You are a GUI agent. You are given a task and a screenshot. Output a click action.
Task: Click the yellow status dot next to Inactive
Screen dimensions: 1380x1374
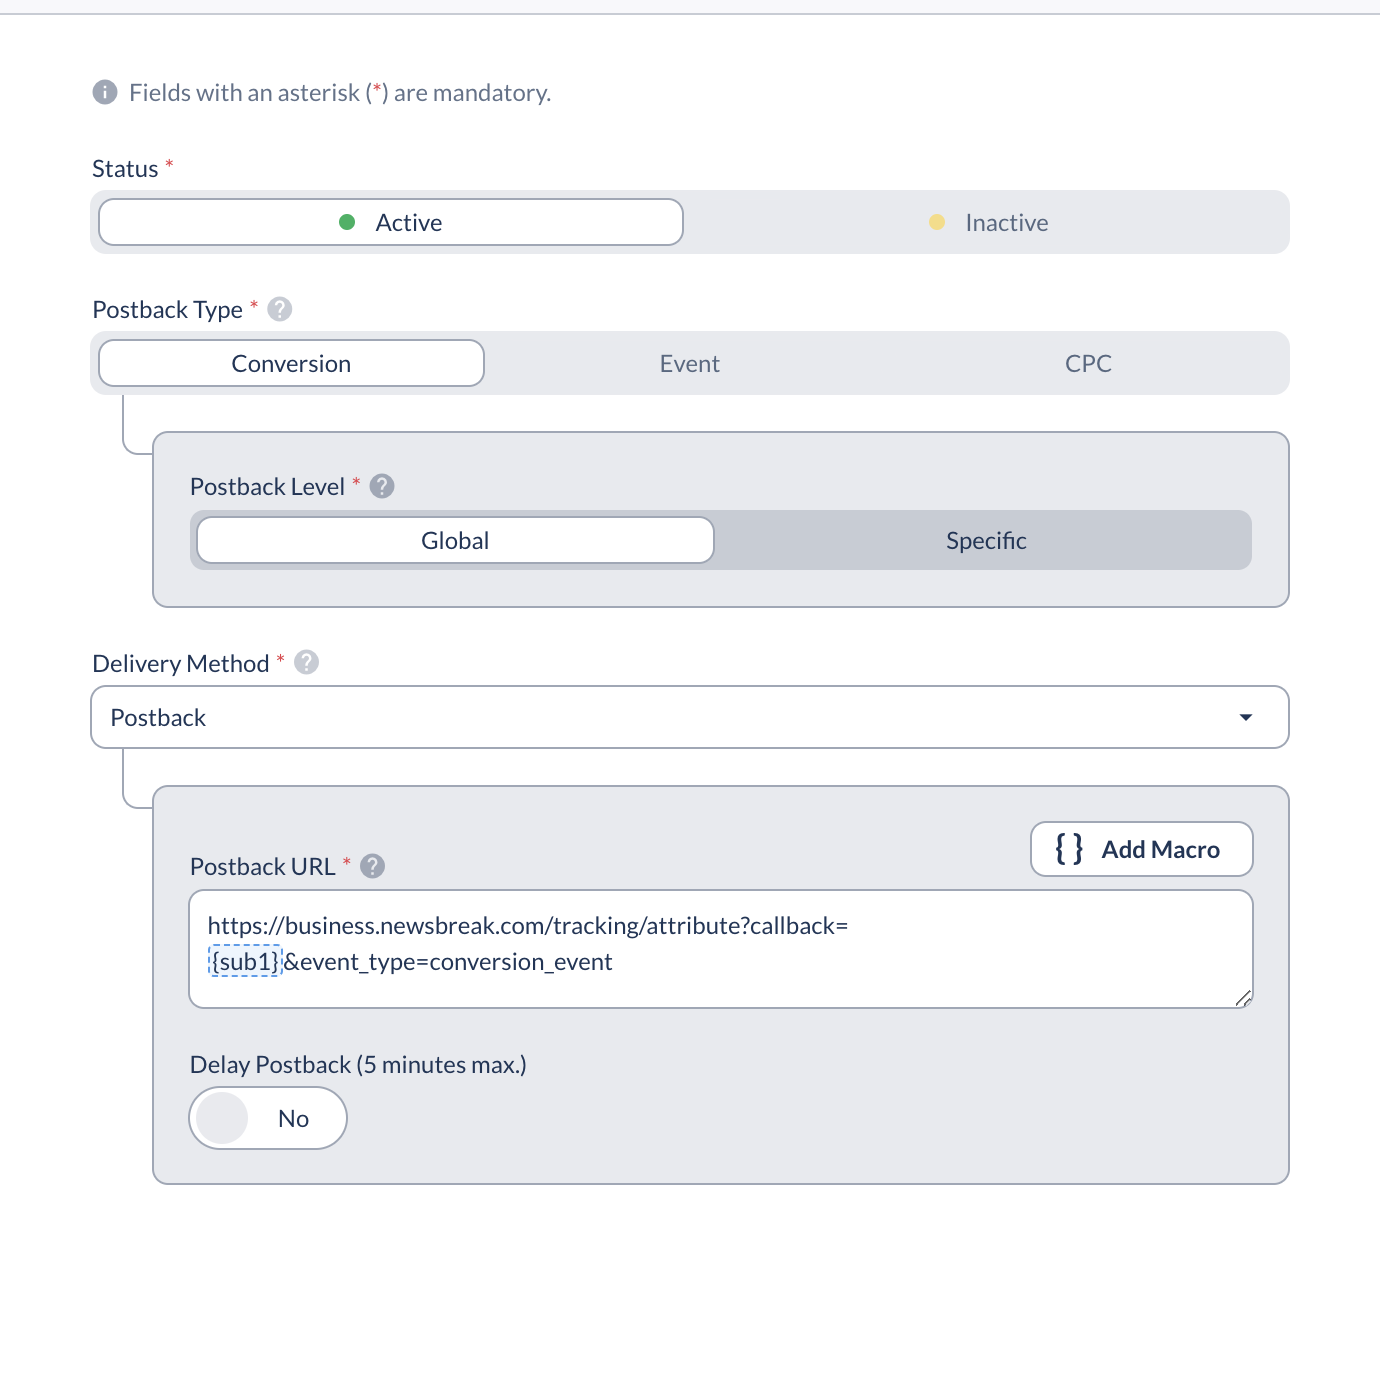click(937, 222)
